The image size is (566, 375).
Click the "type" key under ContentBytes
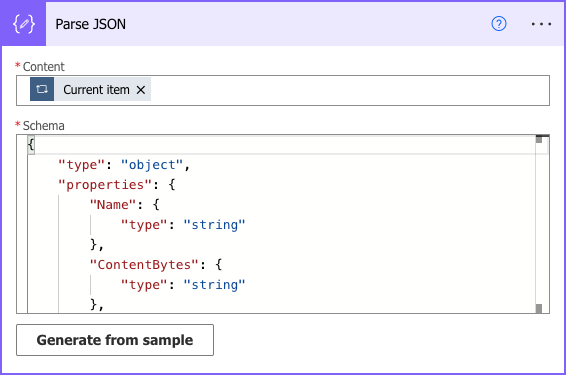[144, 285]
